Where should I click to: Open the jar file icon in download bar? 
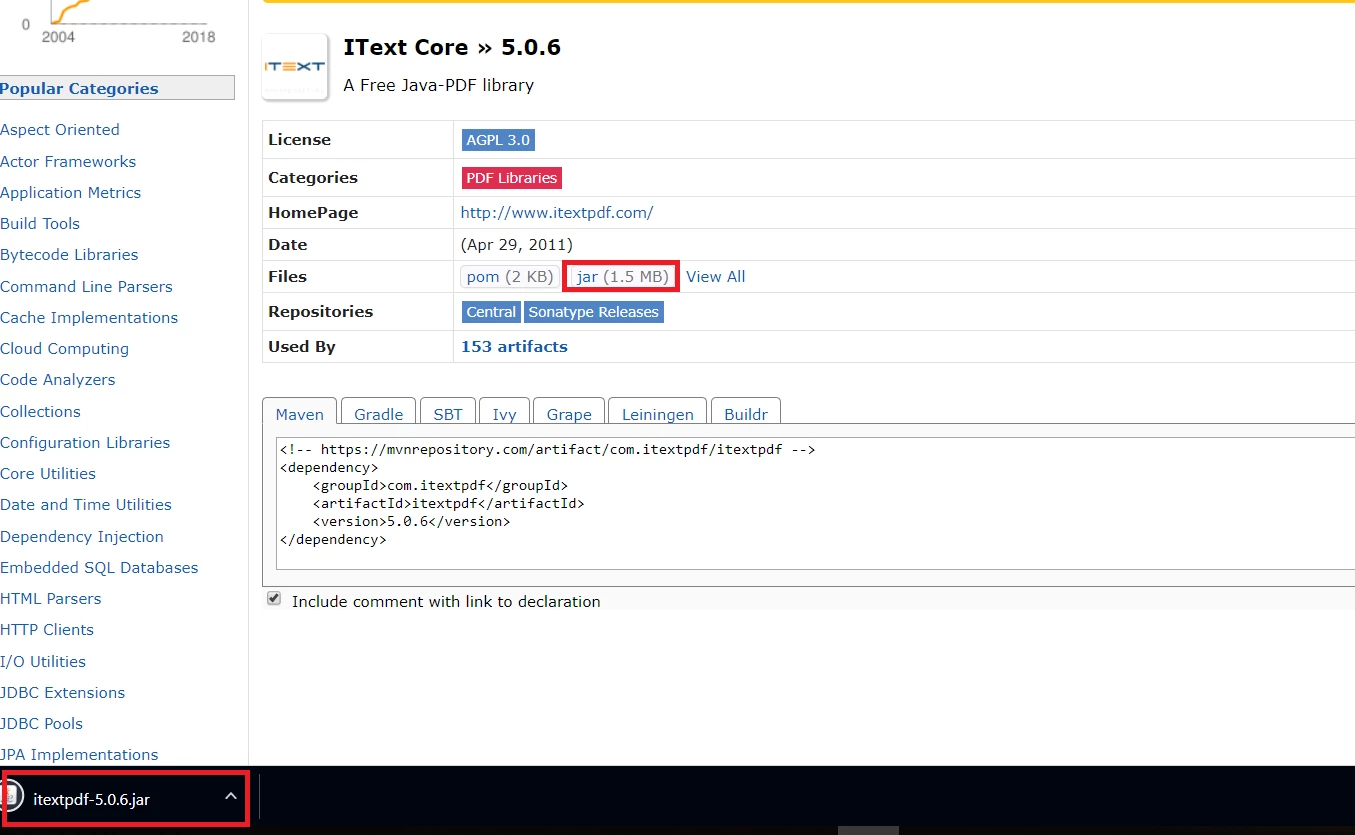click(x=11, y=798)
